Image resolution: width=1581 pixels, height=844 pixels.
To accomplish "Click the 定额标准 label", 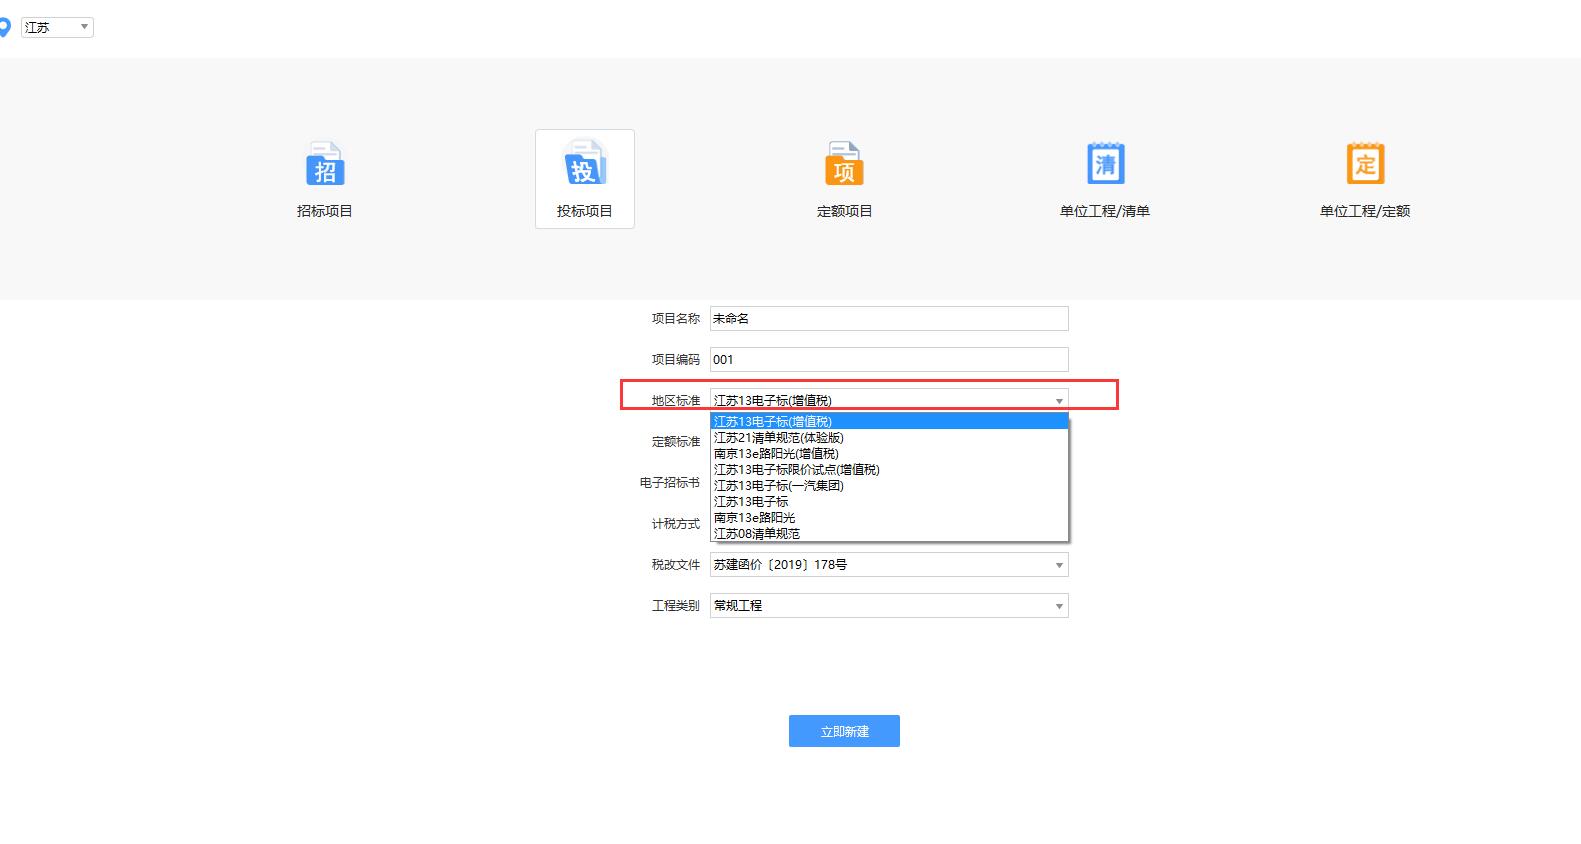I will click(x=676, y=442).
